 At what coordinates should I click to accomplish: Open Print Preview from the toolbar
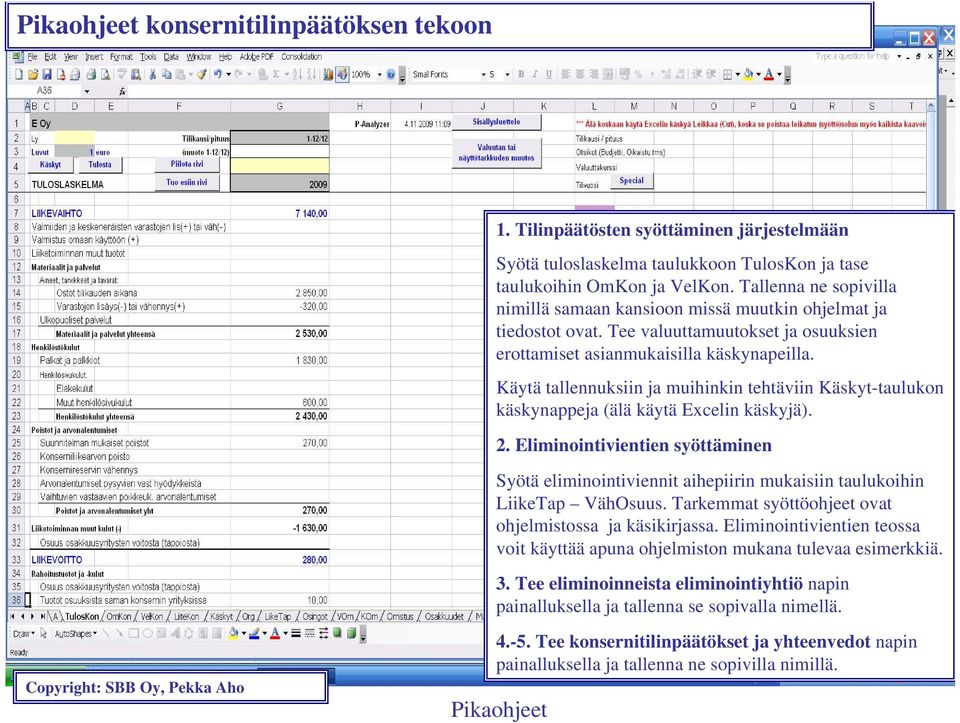point(105,74)
